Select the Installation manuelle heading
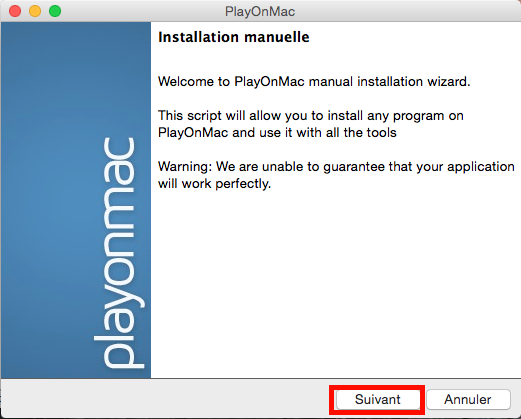The width and height of the screenshot is (521, 419). [x=234, y=37]
